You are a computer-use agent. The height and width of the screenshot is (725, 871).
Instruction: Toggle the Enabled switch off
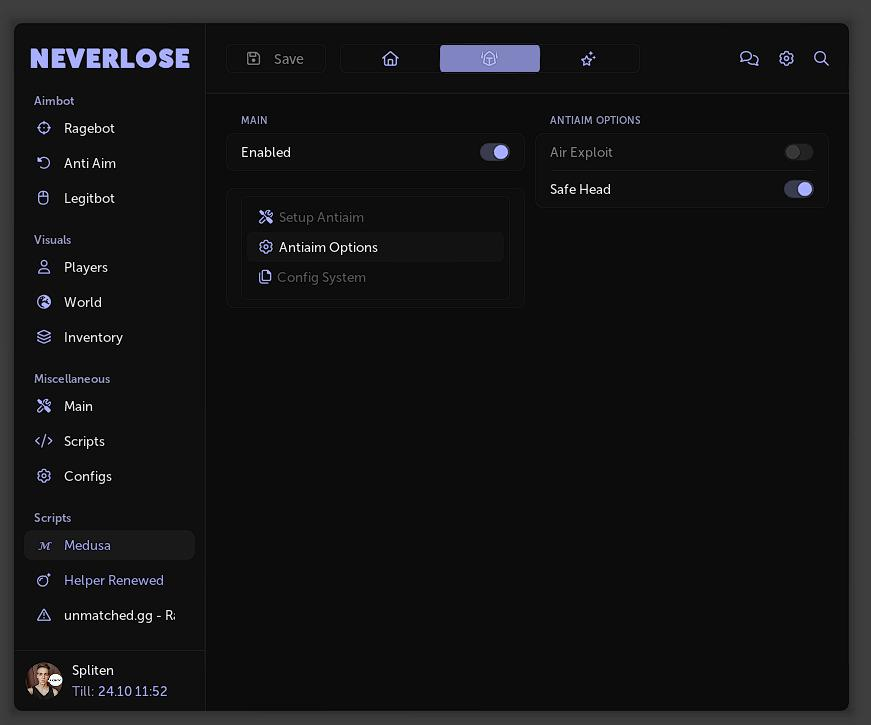pyautogui.click(x=494, y=152)
